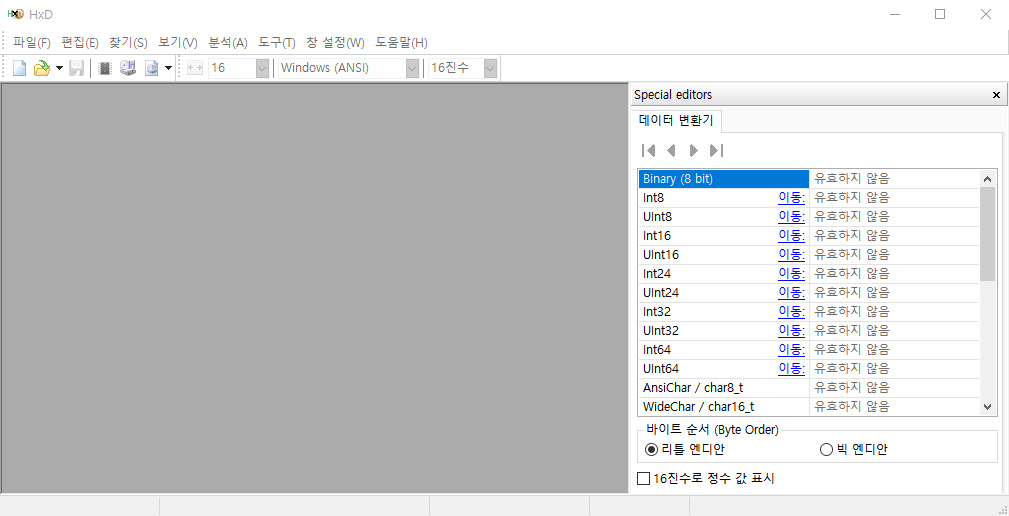Image resolution: width=1009 pixels, height=516 pixels.
Task: Select the Binary (8 bit) row
Action: tap(724, 179)
